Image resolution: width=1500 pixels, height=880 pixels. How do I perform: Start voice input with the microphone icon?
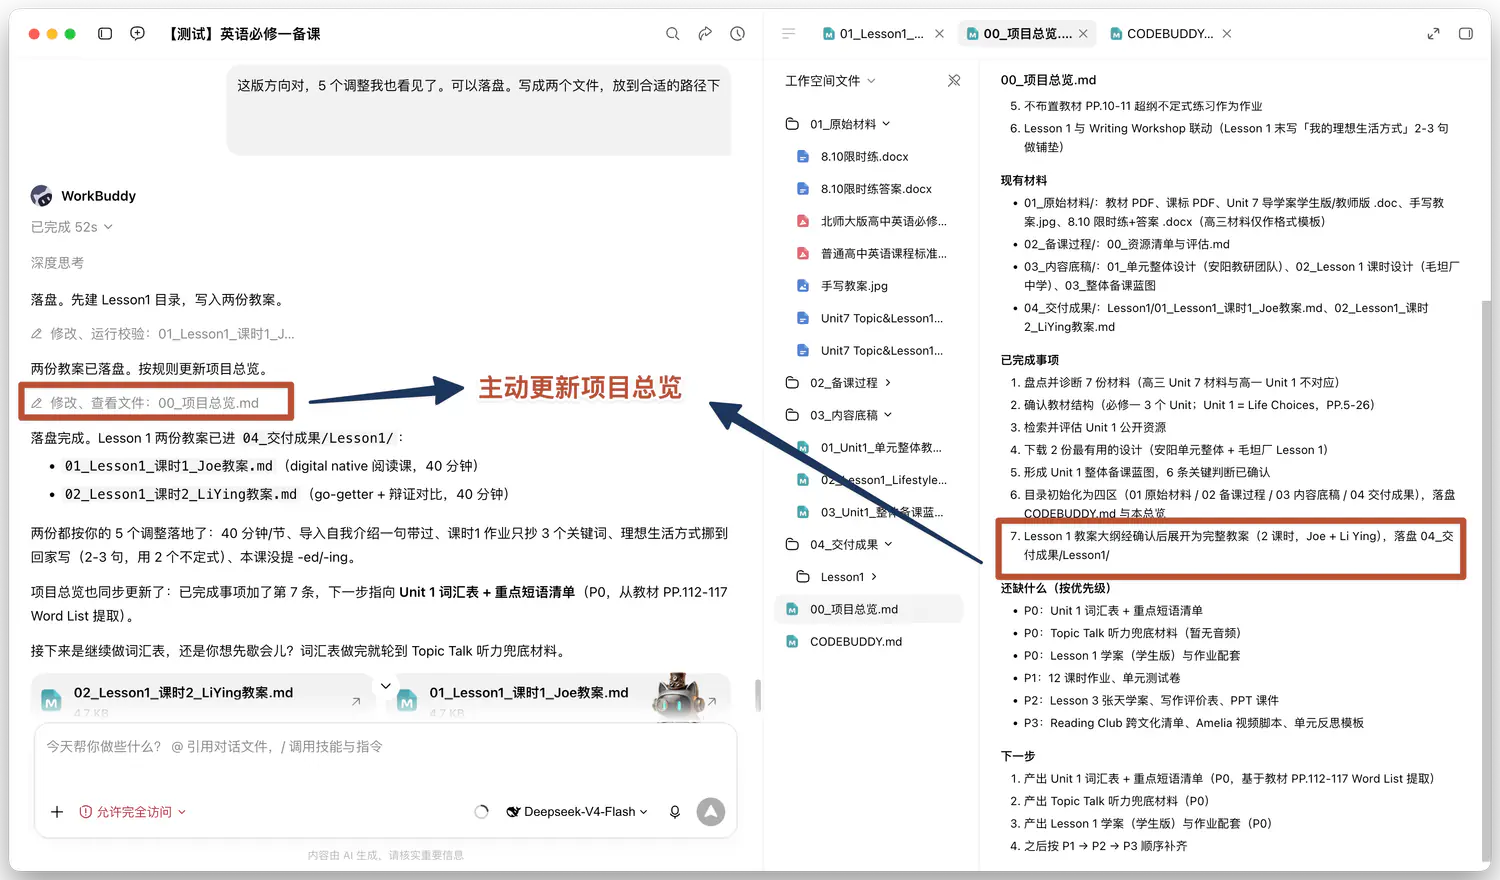click(x=675, y=812)
